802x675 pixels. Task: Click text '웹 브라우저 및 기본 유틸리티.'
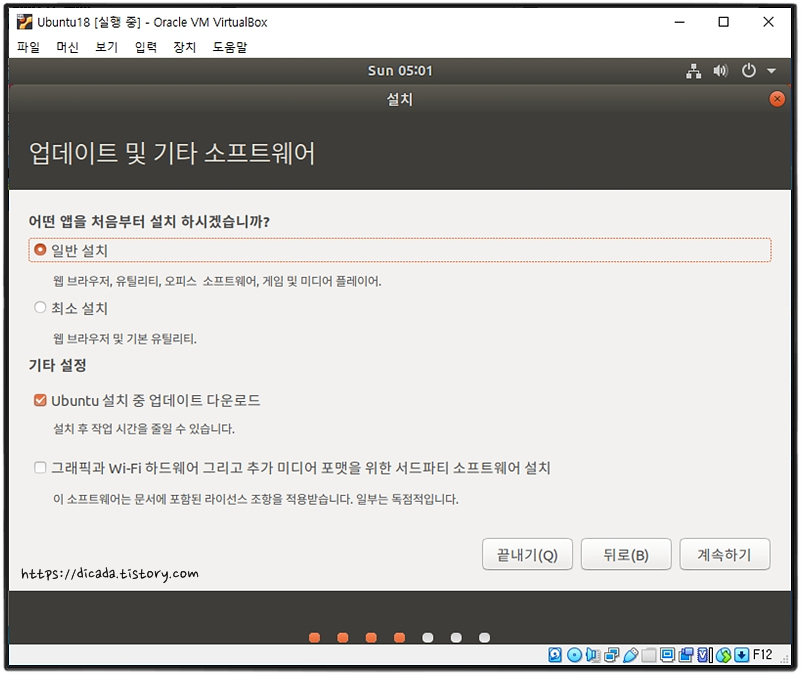point(125,339)
